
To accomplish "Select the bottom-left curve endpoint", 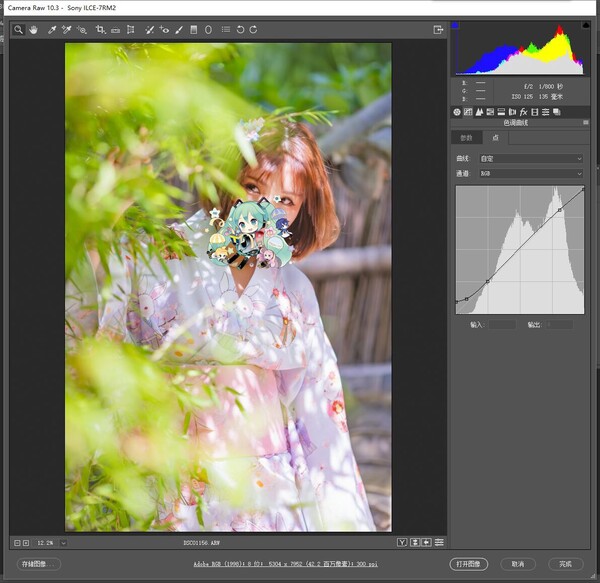I will click(x=457, y=302).
